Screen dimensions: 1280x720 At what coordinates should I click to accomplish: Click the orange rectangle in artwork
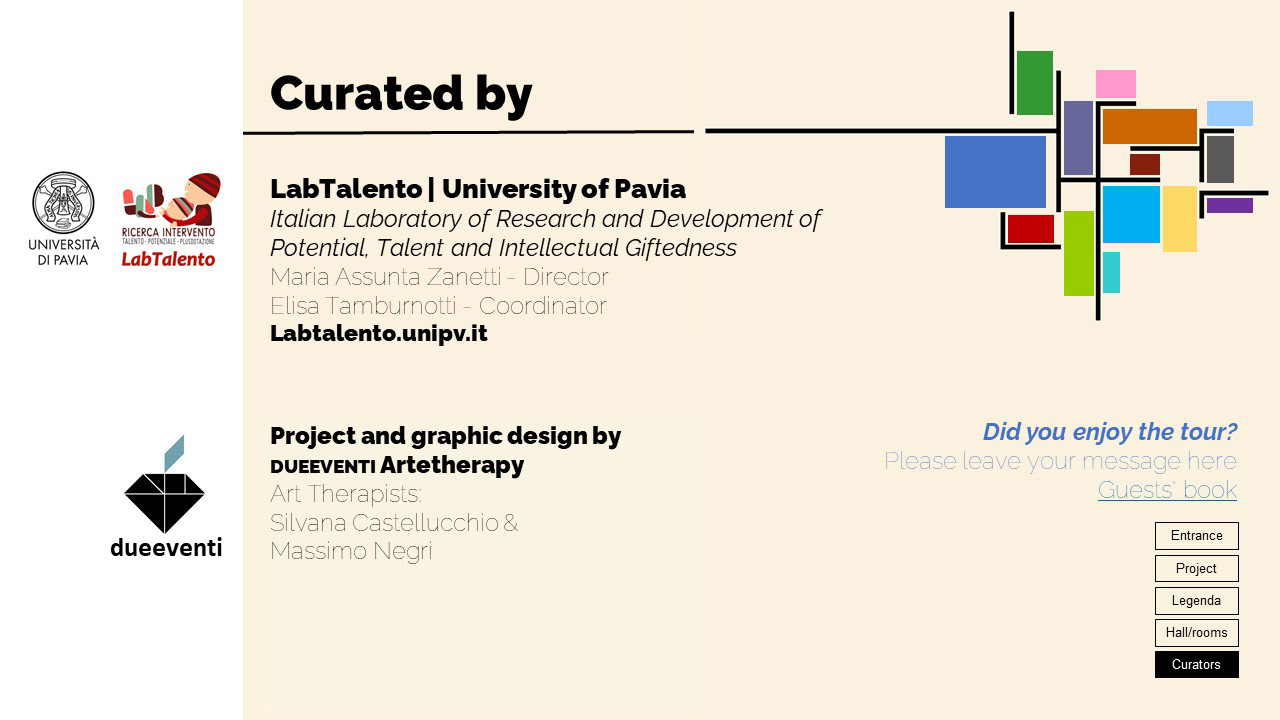click(x=1149, y=126)
